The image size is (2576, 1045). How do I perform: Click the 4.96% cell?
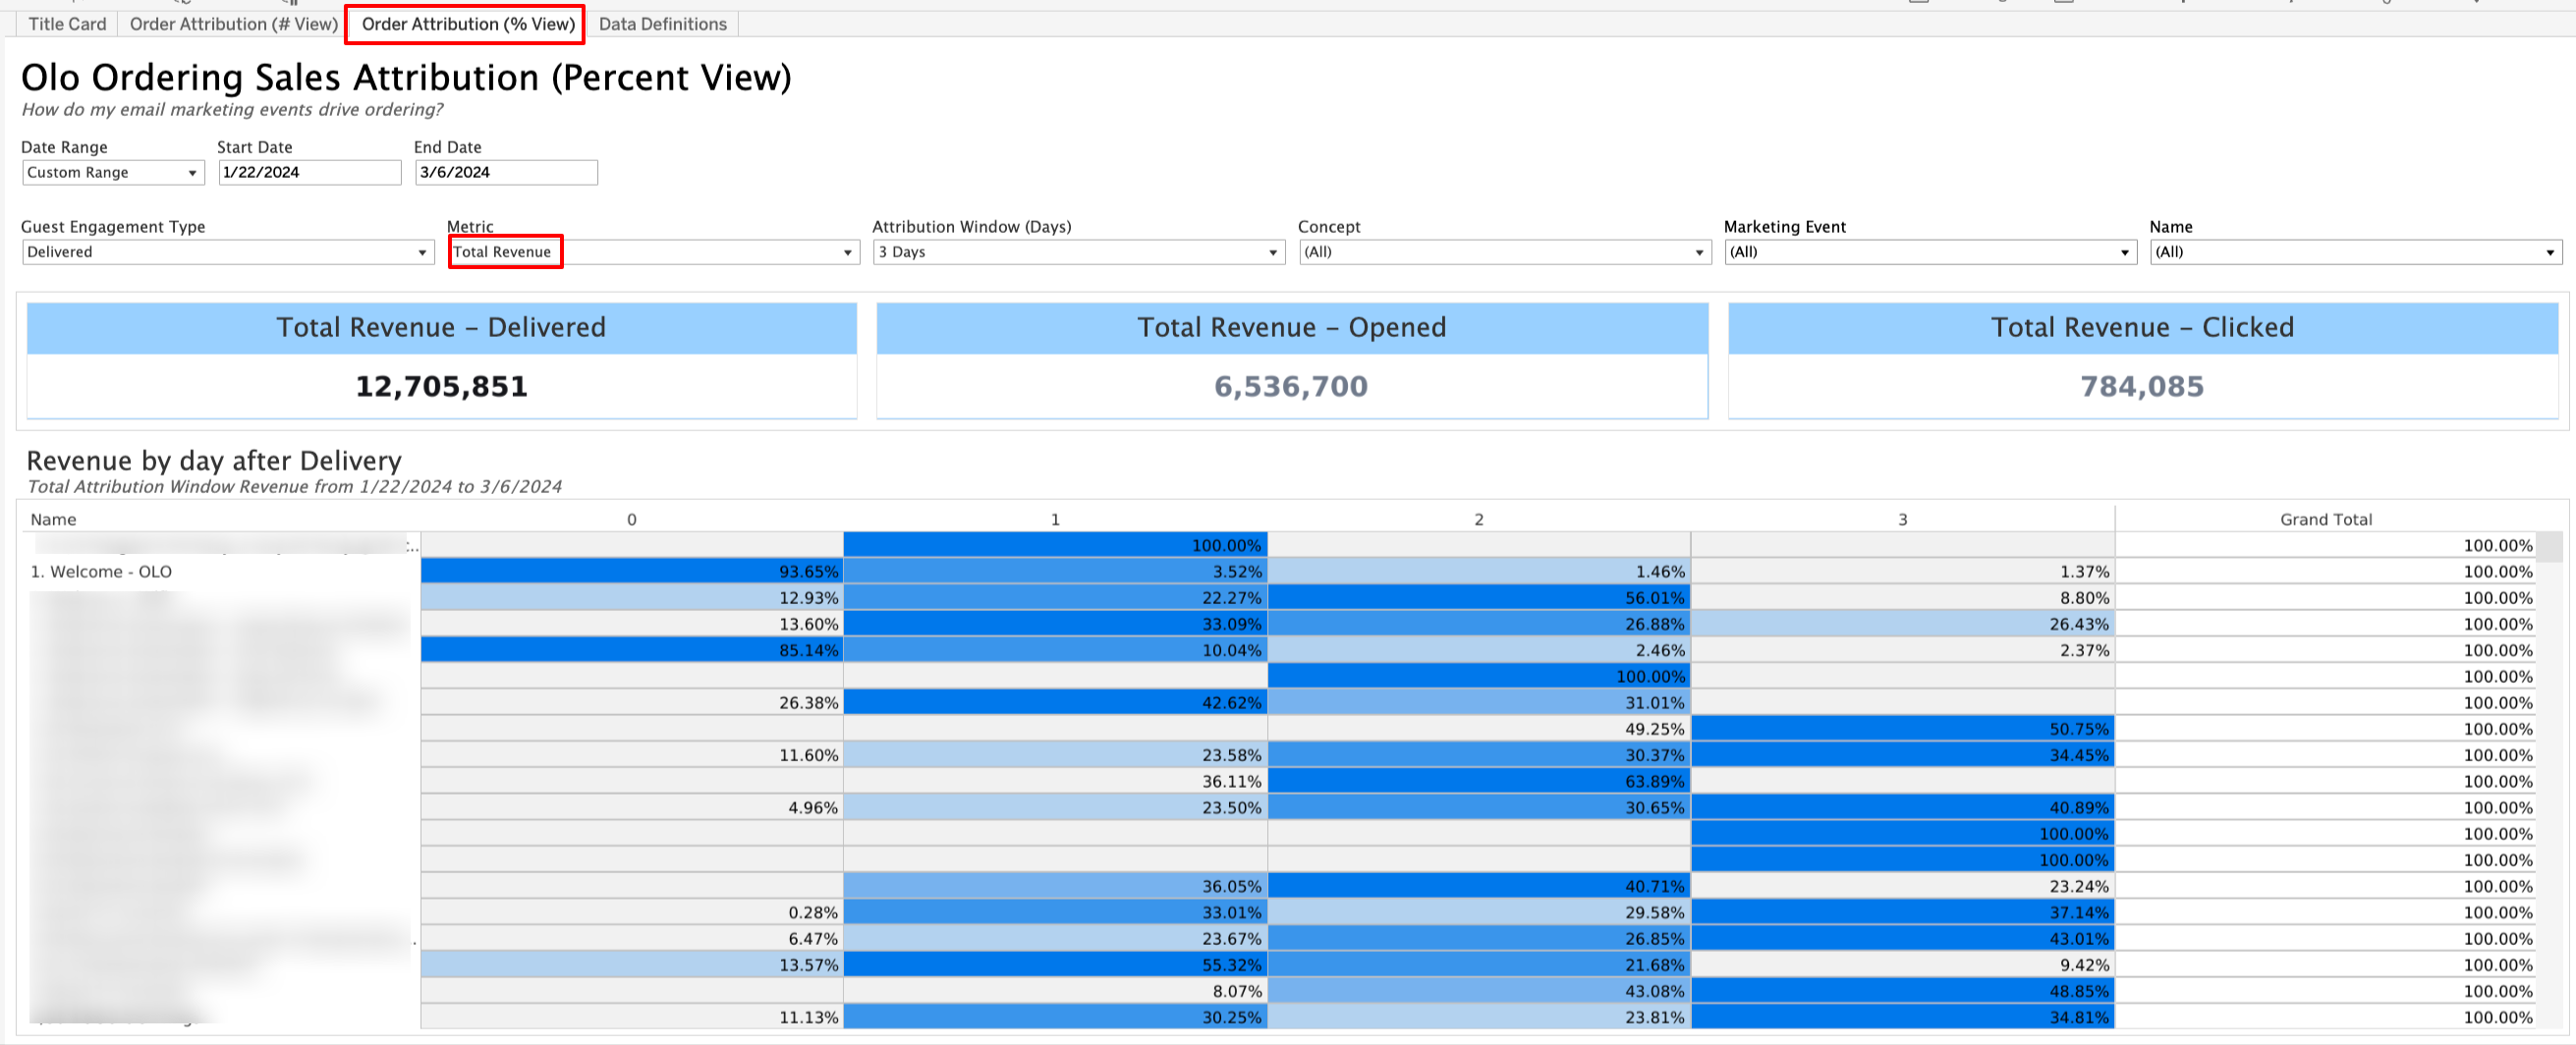coord(632,808)
